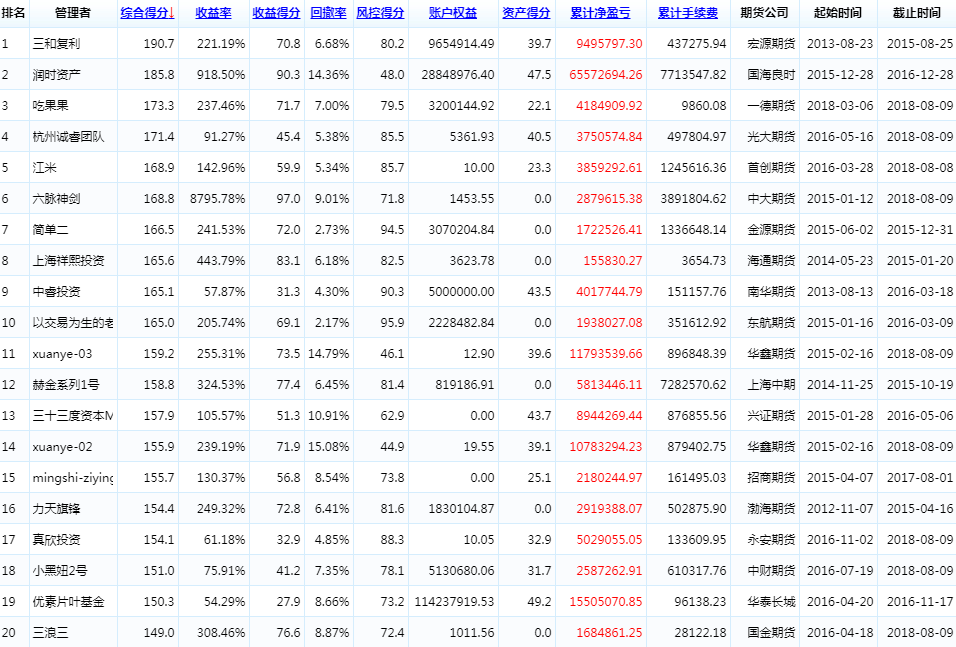
Task: Click net profit value 15505070.85
Action: click(x=605, y=602)
